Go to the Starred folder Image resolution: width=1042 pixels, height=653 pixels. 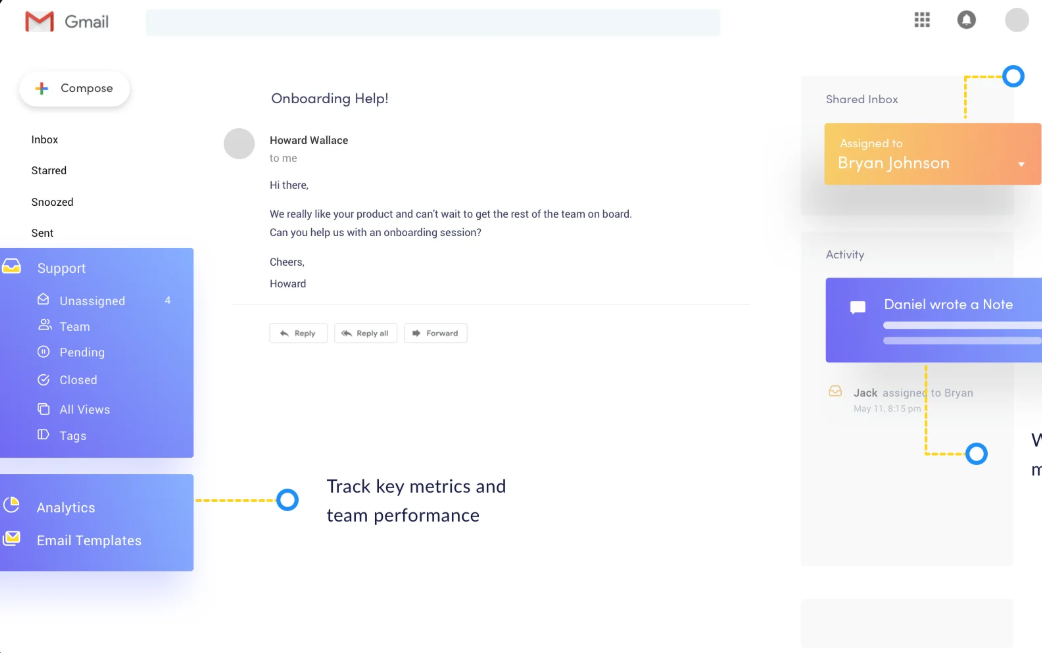point(49,171)
